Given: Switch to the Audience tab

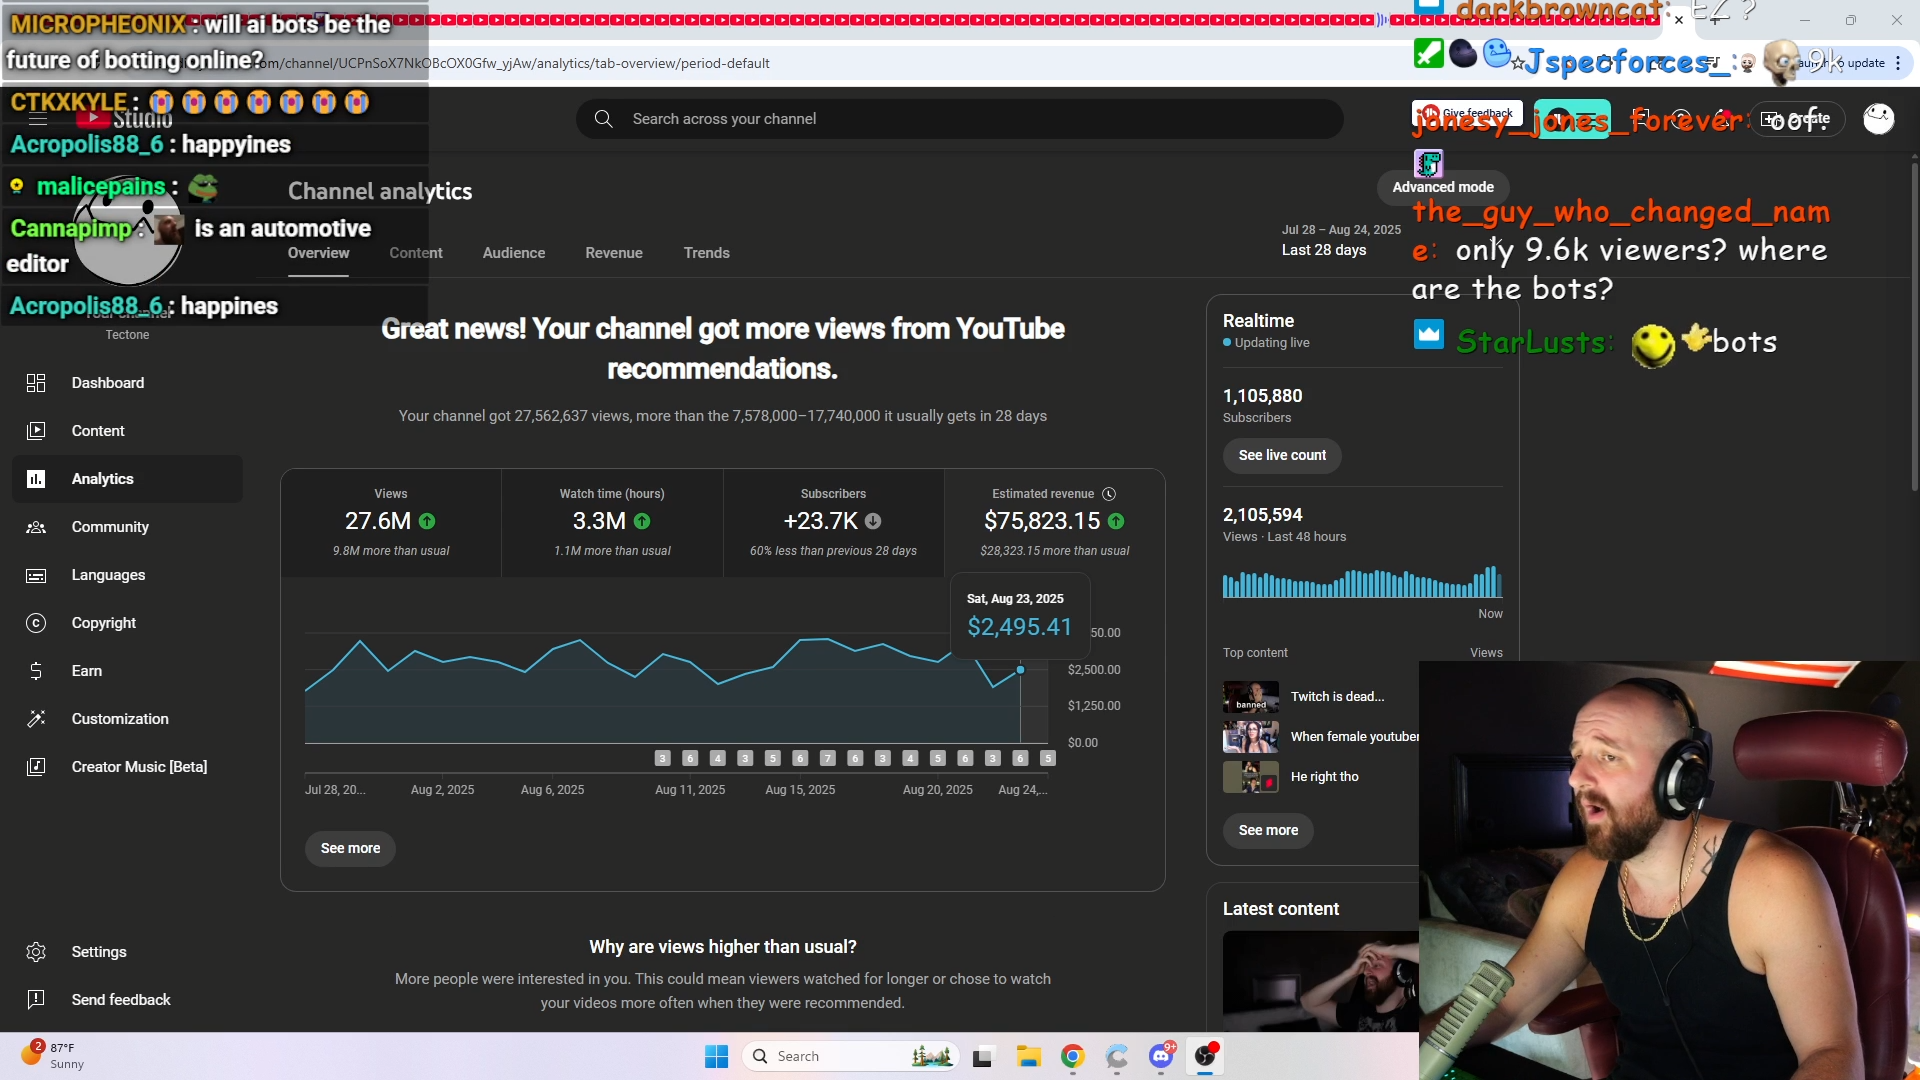Looking at the screenshot, I should (x=514, y=253).
